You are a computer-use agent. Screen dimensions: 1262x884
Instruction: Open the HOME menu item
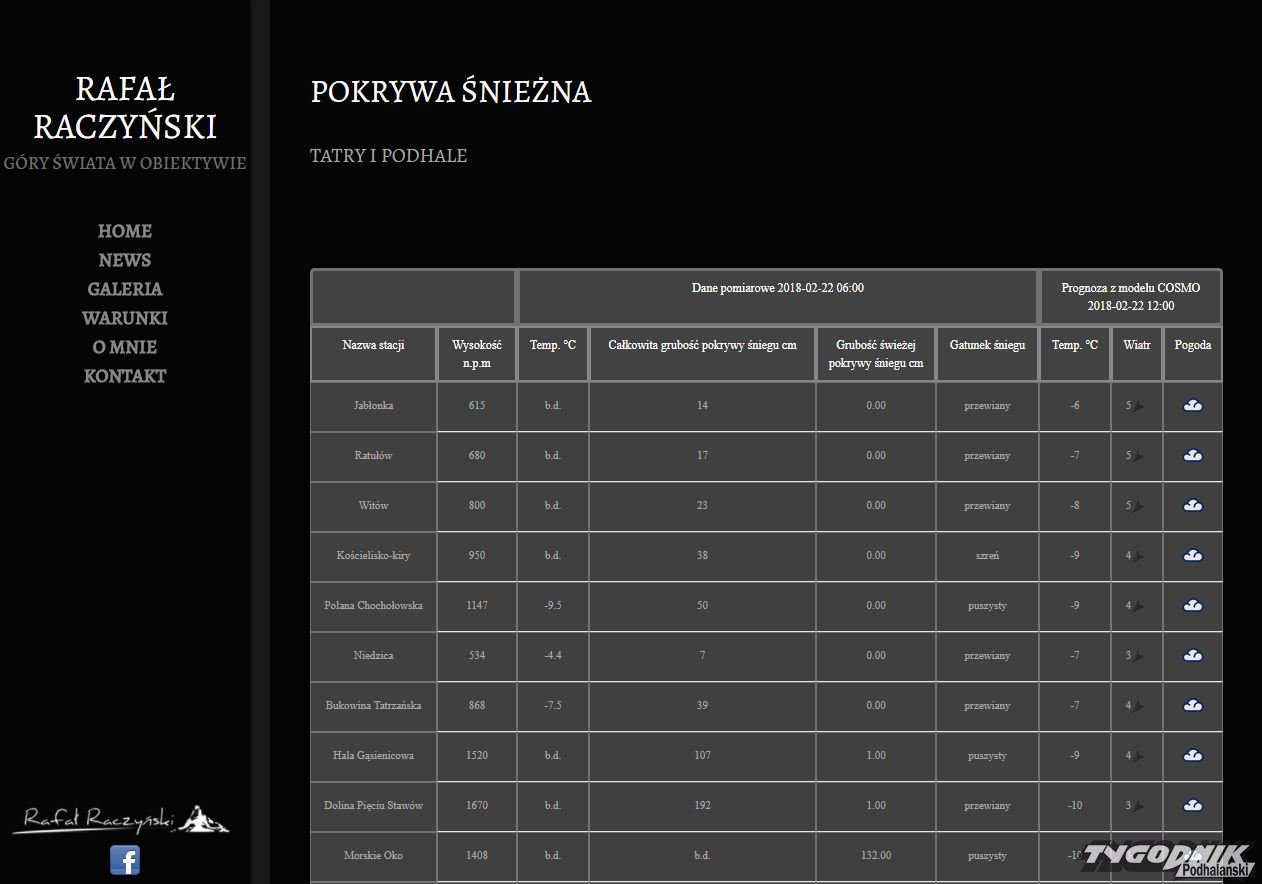point(125,231)
